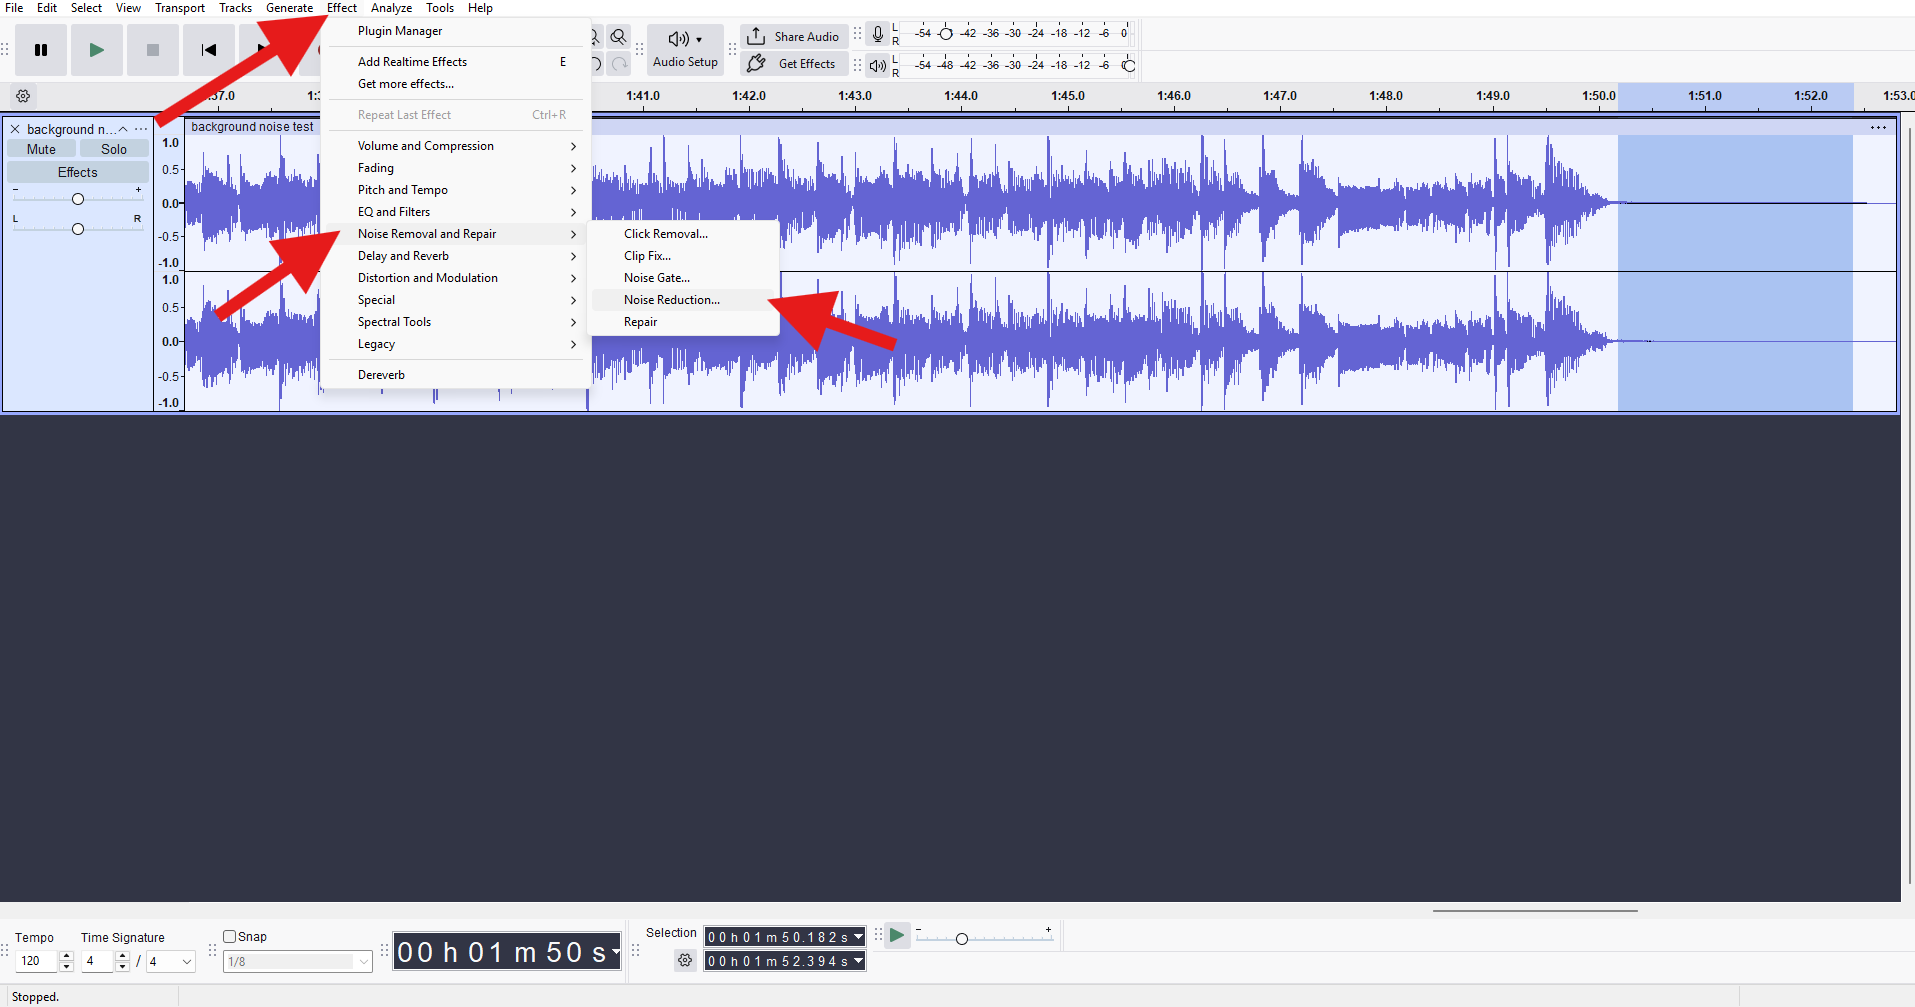Click the playback speed slider

(962, 938)
